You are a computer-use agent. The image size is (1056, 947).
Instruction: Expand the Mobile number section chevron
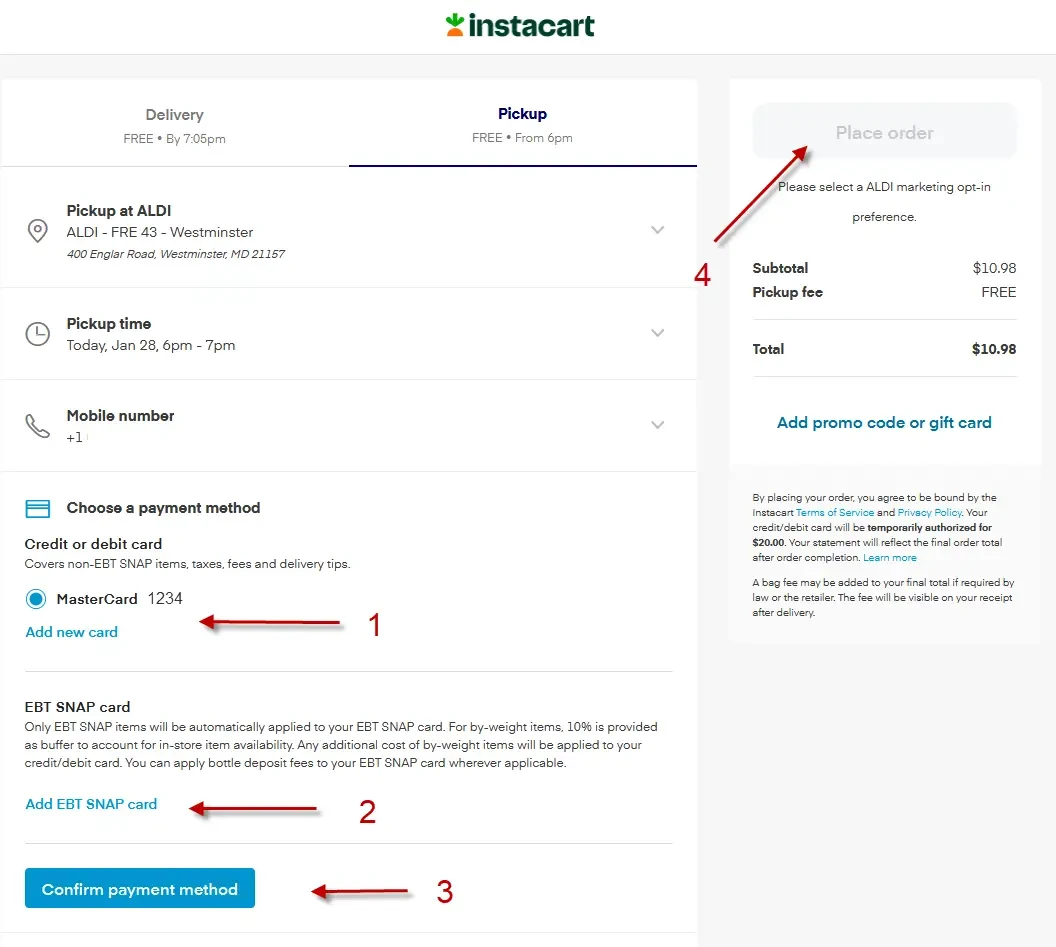pyautogui.click(x=657, y=424)
